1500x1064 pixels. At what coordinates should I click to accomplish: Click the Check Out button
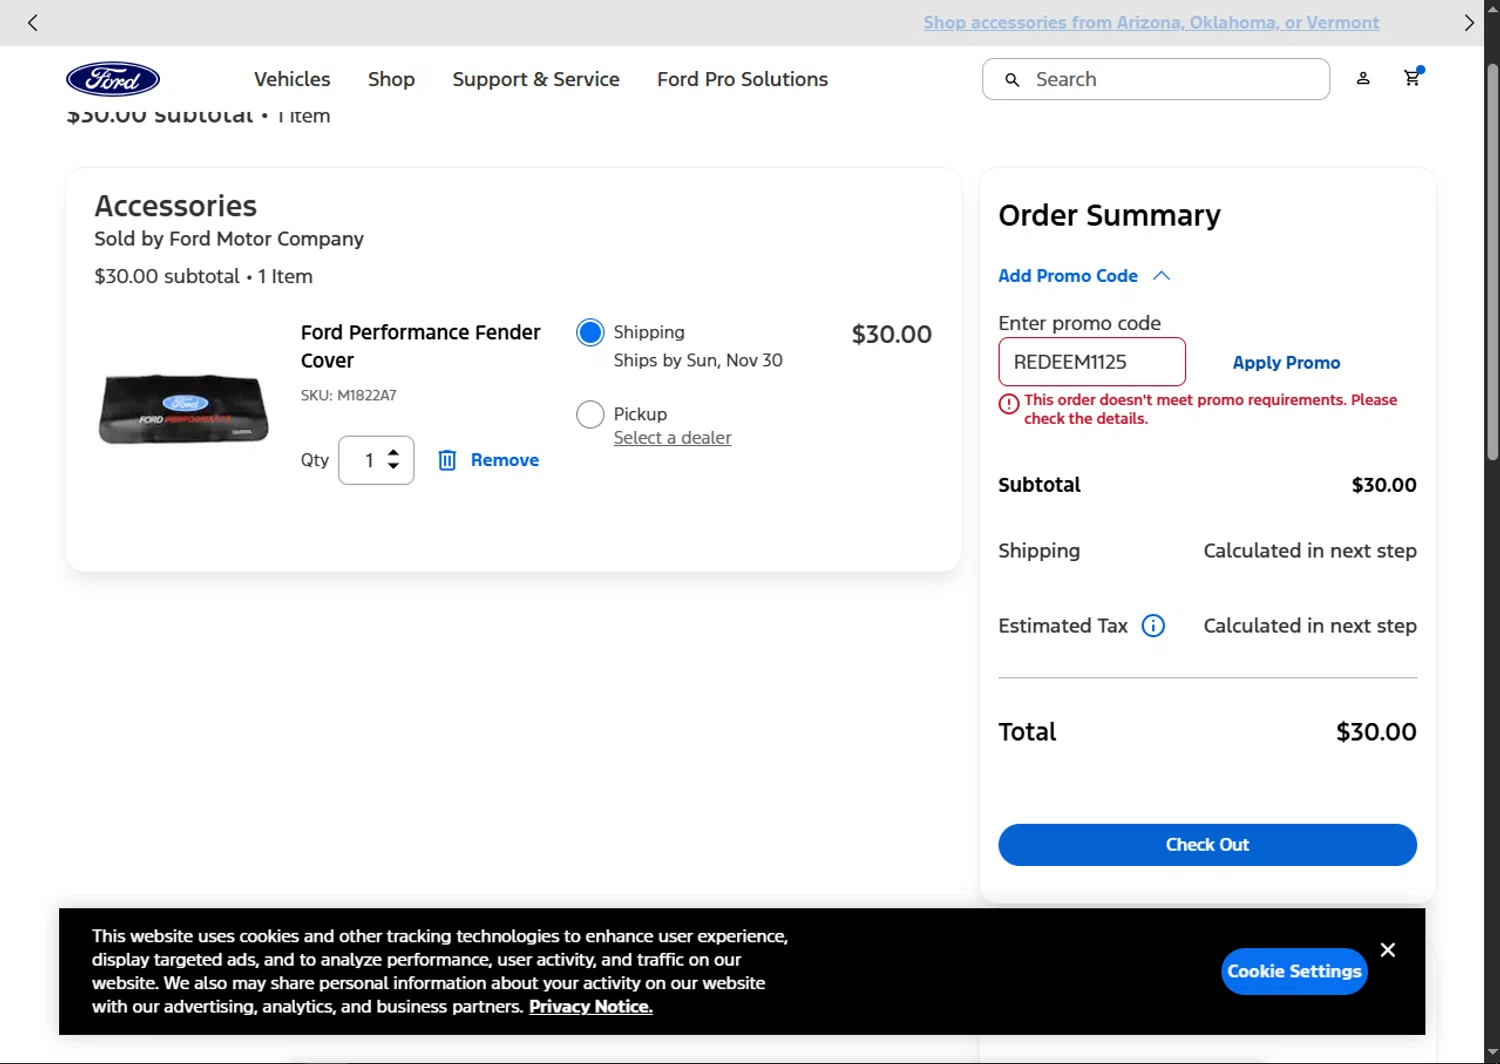tap(1207, 845)
